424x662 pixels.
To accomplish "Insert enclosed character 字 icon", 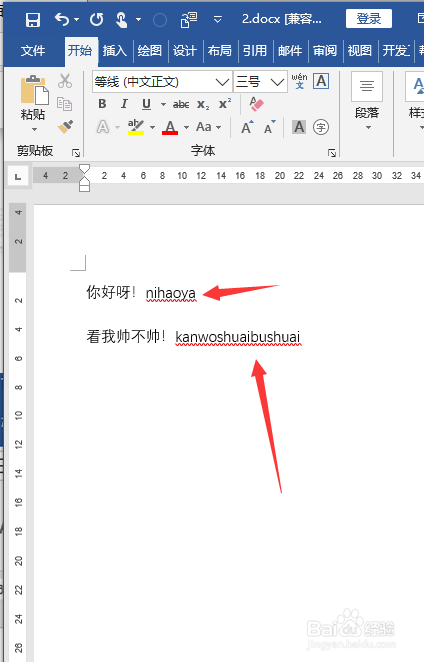I will pyautogui.click(x=321, y=127).
